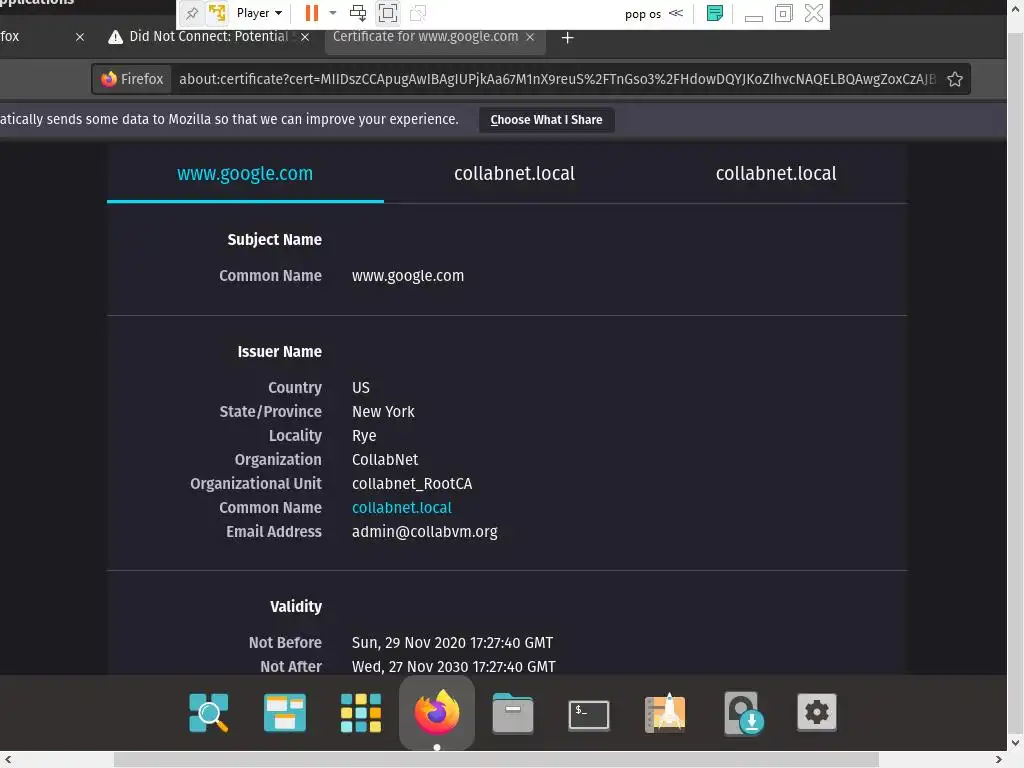Open the workspaces dock icon
Screen dimensions: 1024x768
point(285,712)
